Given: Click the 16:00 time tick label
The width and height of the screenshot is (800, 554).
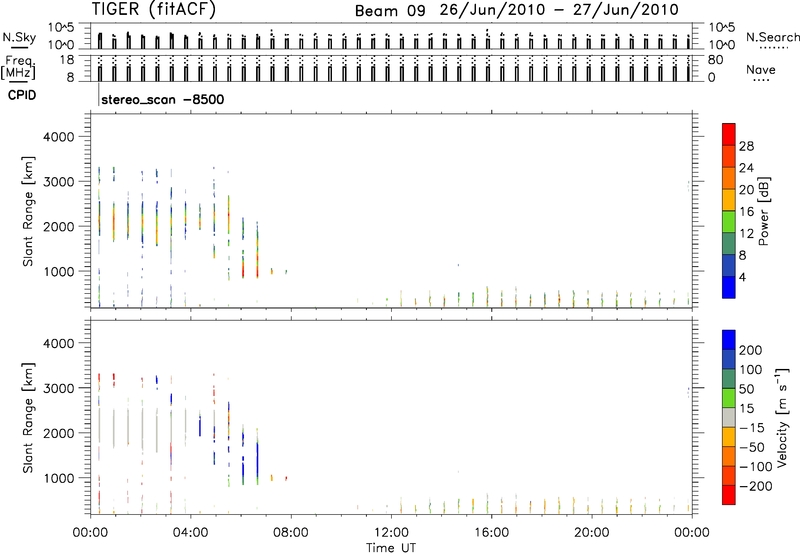Looking at the screenshot, I should [491, 533].
